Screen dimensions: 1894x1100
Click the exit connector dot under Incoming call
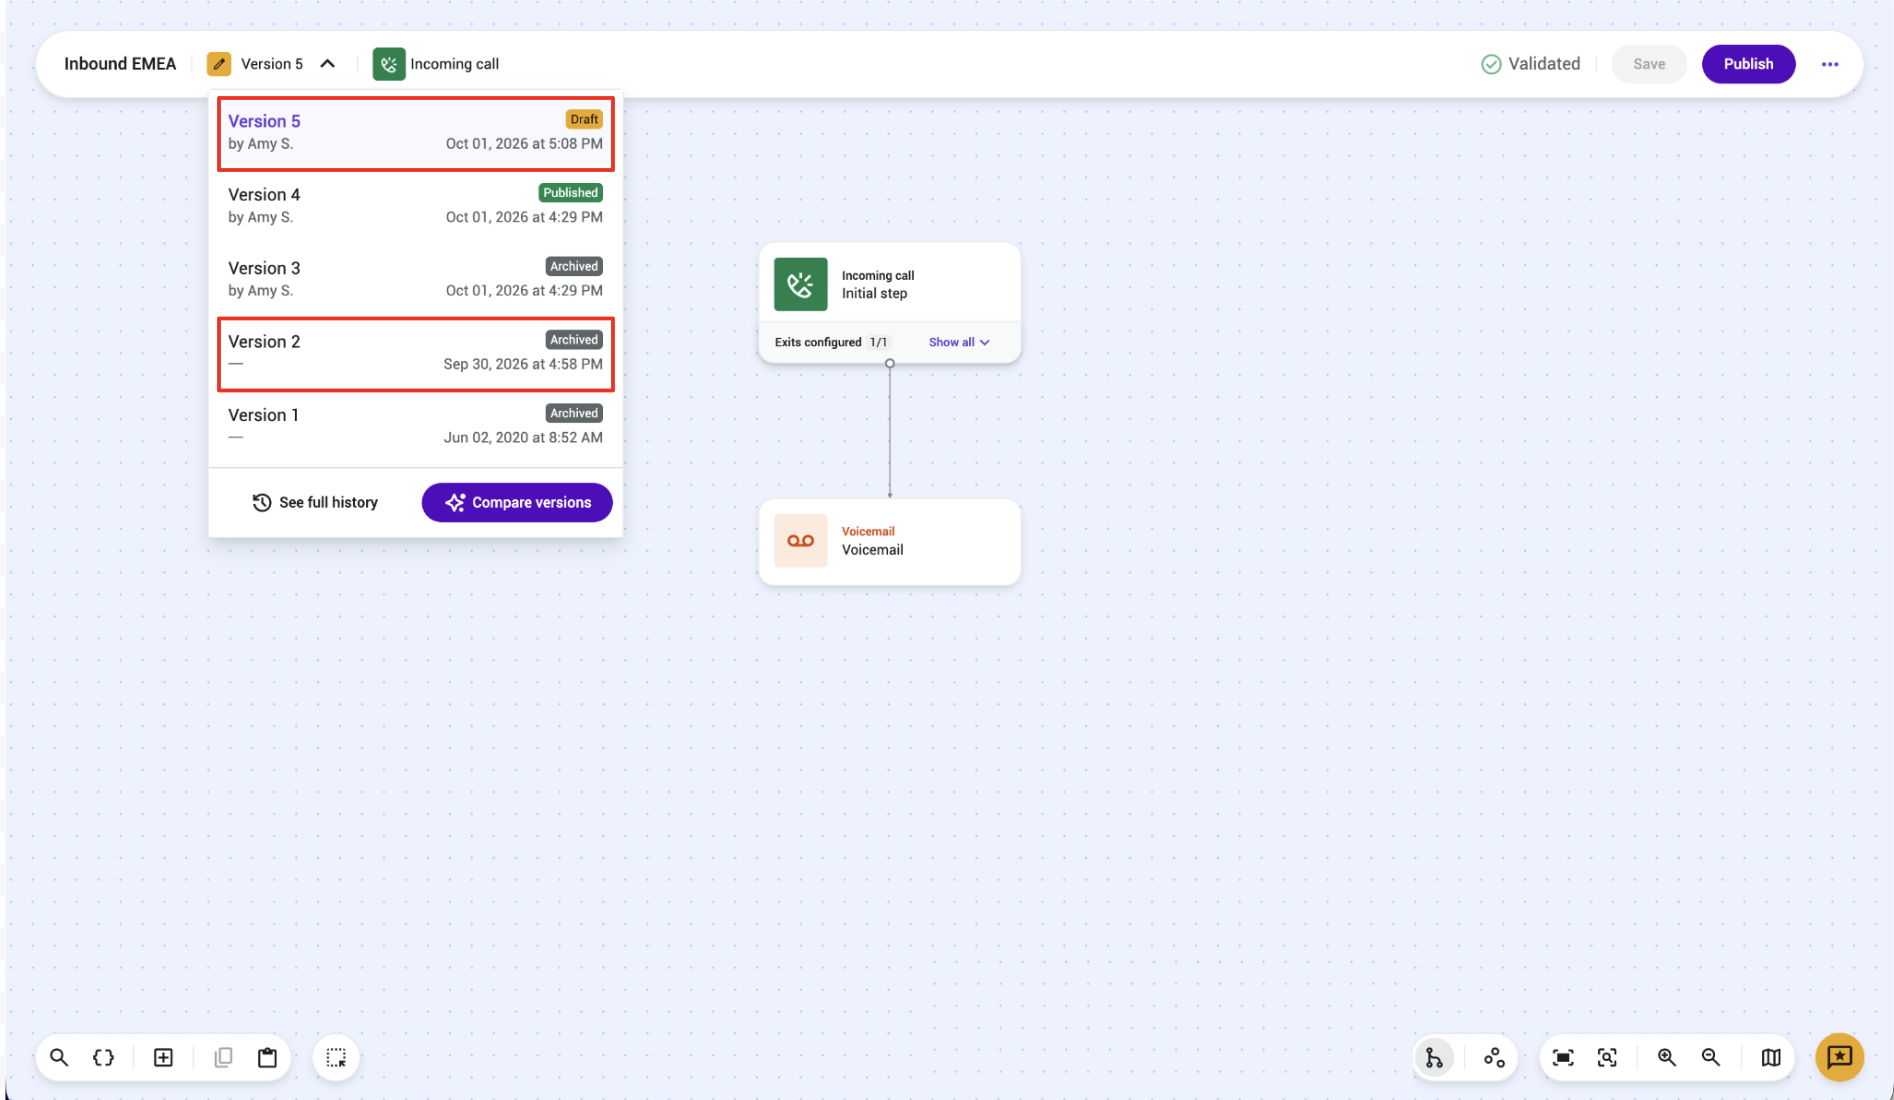tap(889, 364)
